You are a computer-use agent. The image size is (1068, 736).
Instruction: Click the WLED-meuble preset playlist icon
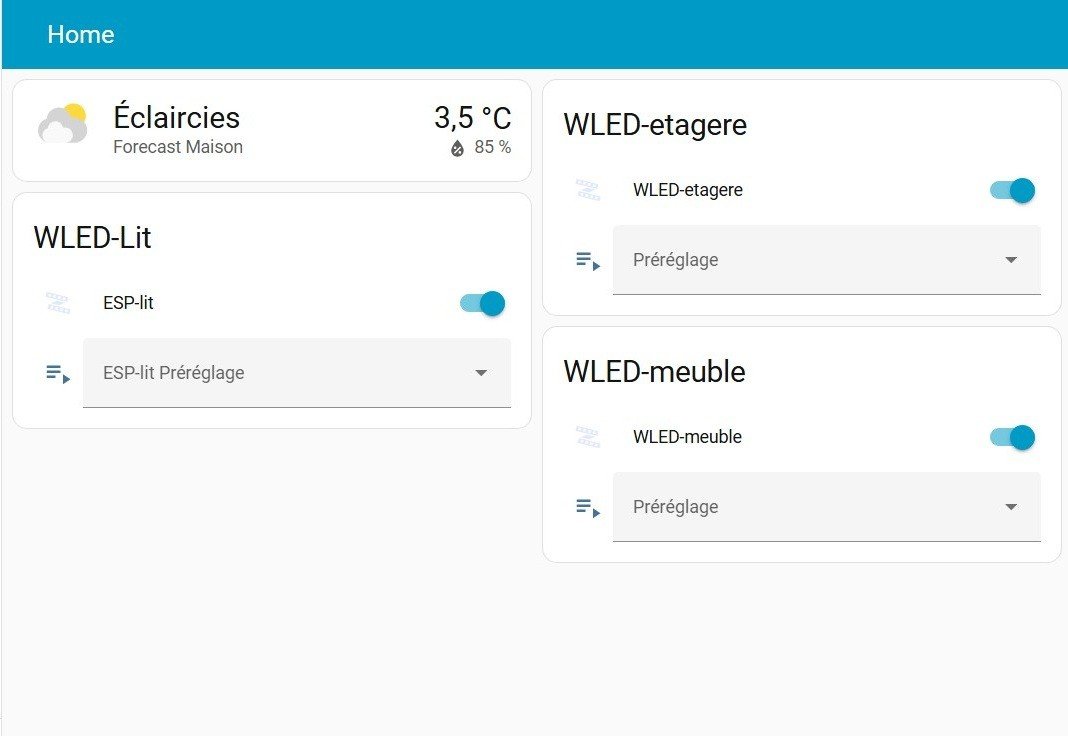tap(588, 507)
